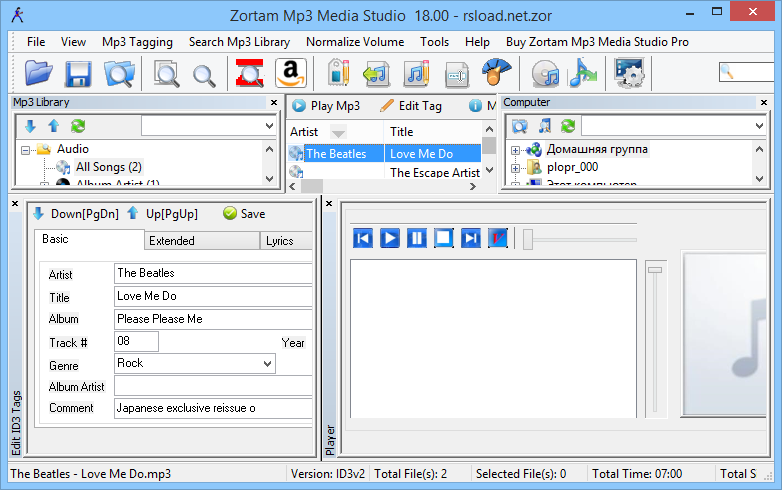
Task: Click the plain magnifying glass toolbar icon
Action: [204, 76]
